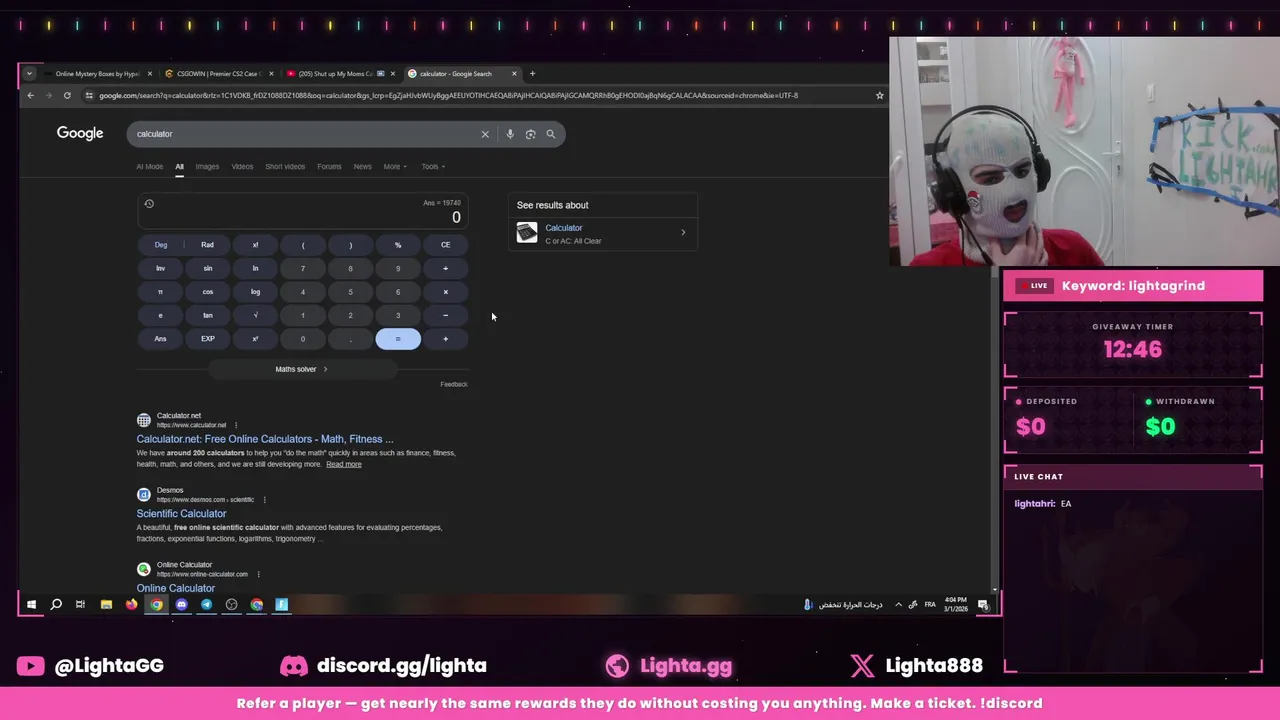Switch to the Online Mystery Boxes tab
Image resolution: width=1280 pixels, height=720 pixels.
96,74
